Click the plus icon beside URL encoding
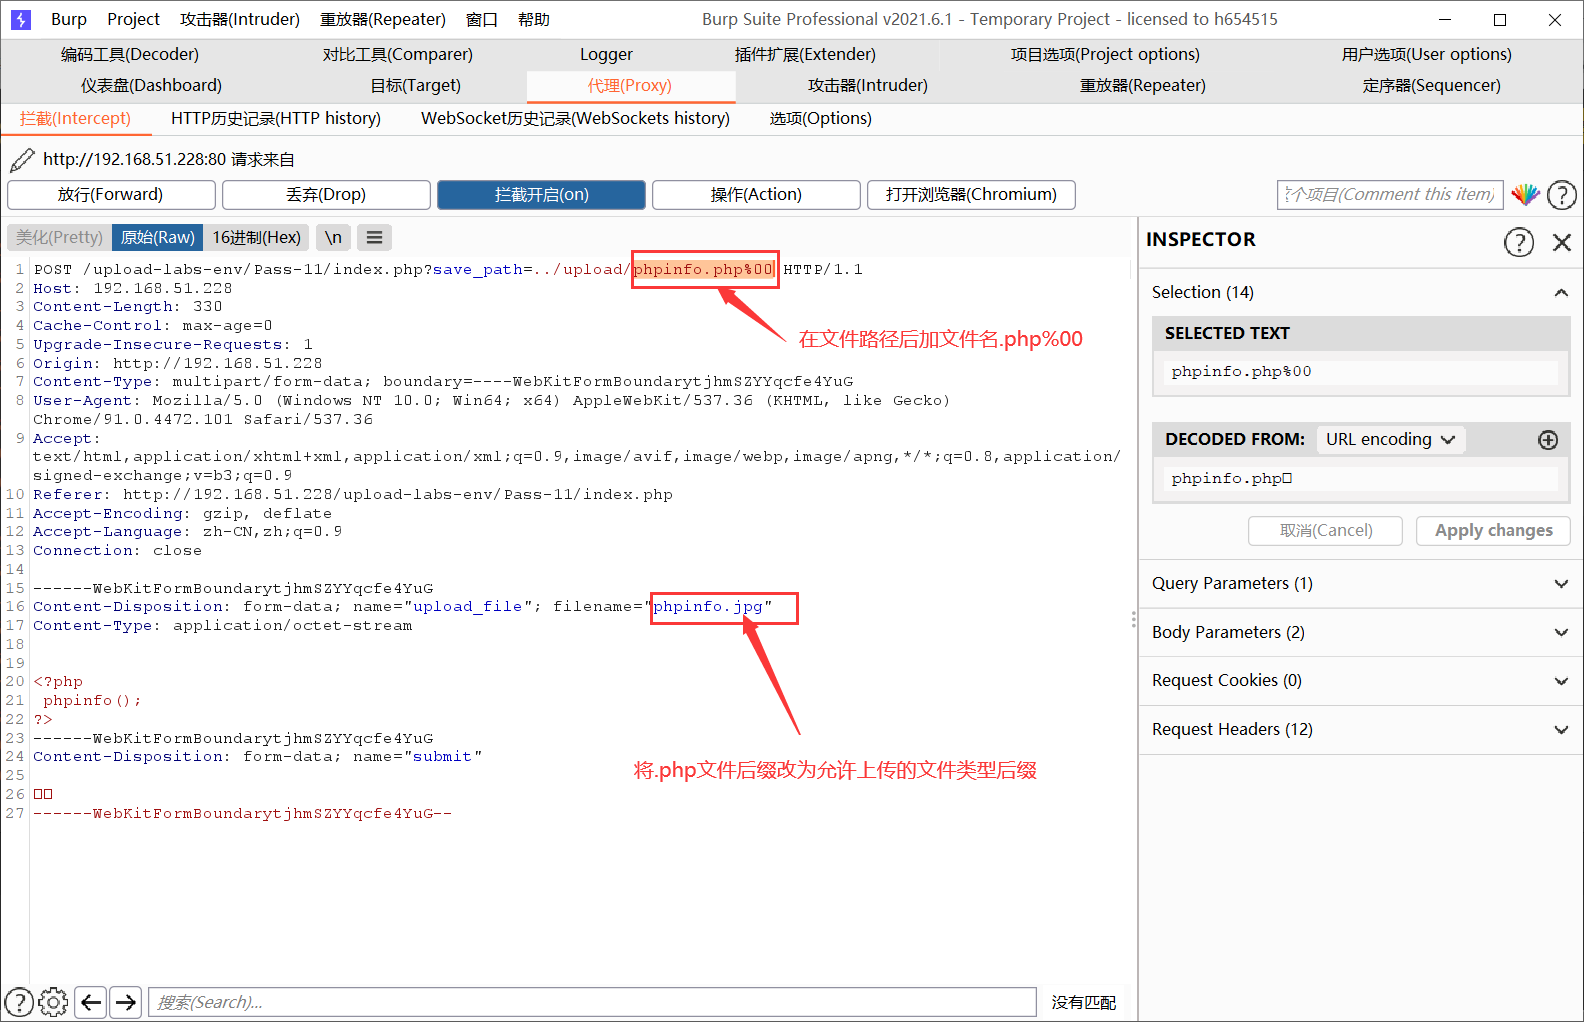This screenshot has width=1584, height=1022. click(1548, 440)
